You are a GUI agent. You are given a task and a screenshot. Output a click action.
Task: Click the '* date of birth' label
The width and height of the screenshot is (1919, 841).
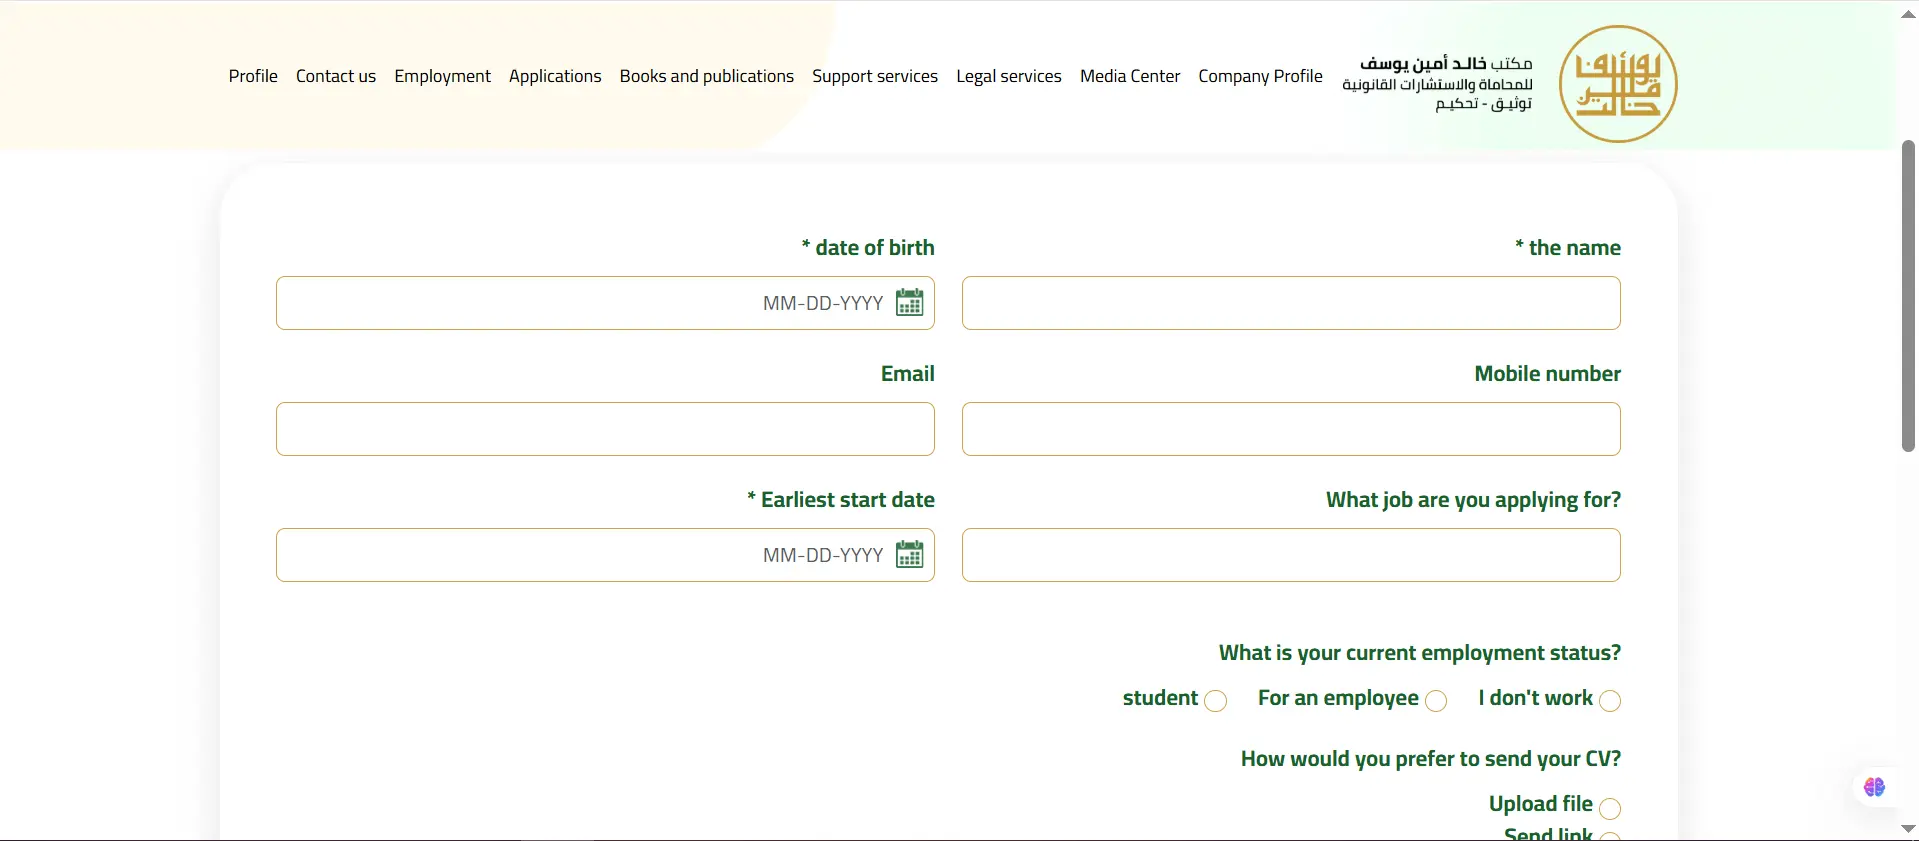(x=868, y=248)
